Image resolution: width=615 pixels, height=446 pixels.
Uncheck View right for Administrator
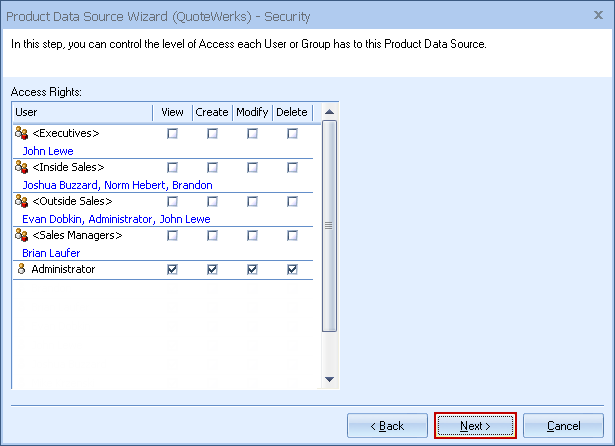pos(172,269)
